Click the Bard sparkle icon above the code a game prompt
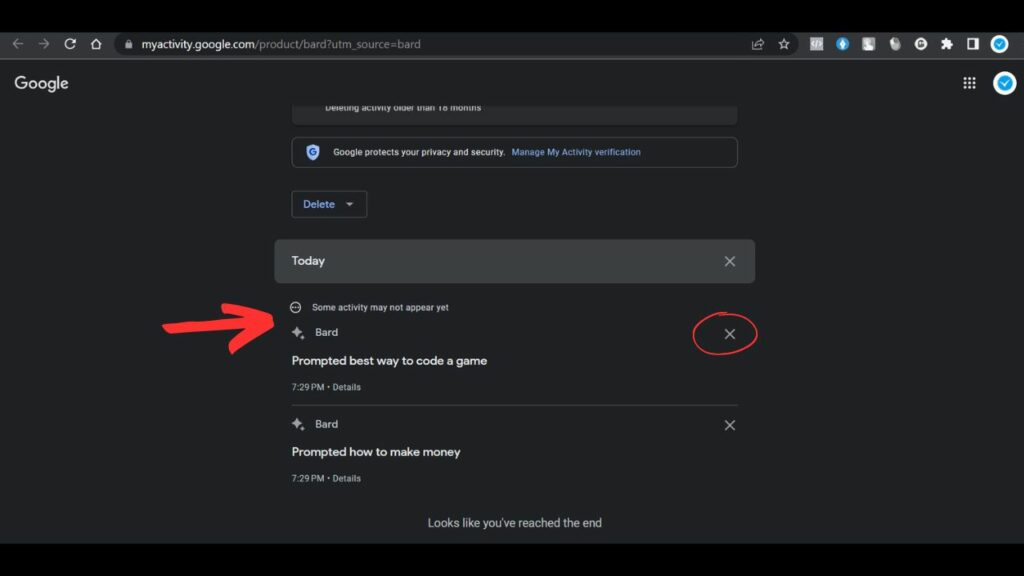The width and height of the screenshot is (1024, 576). point(298,333)
